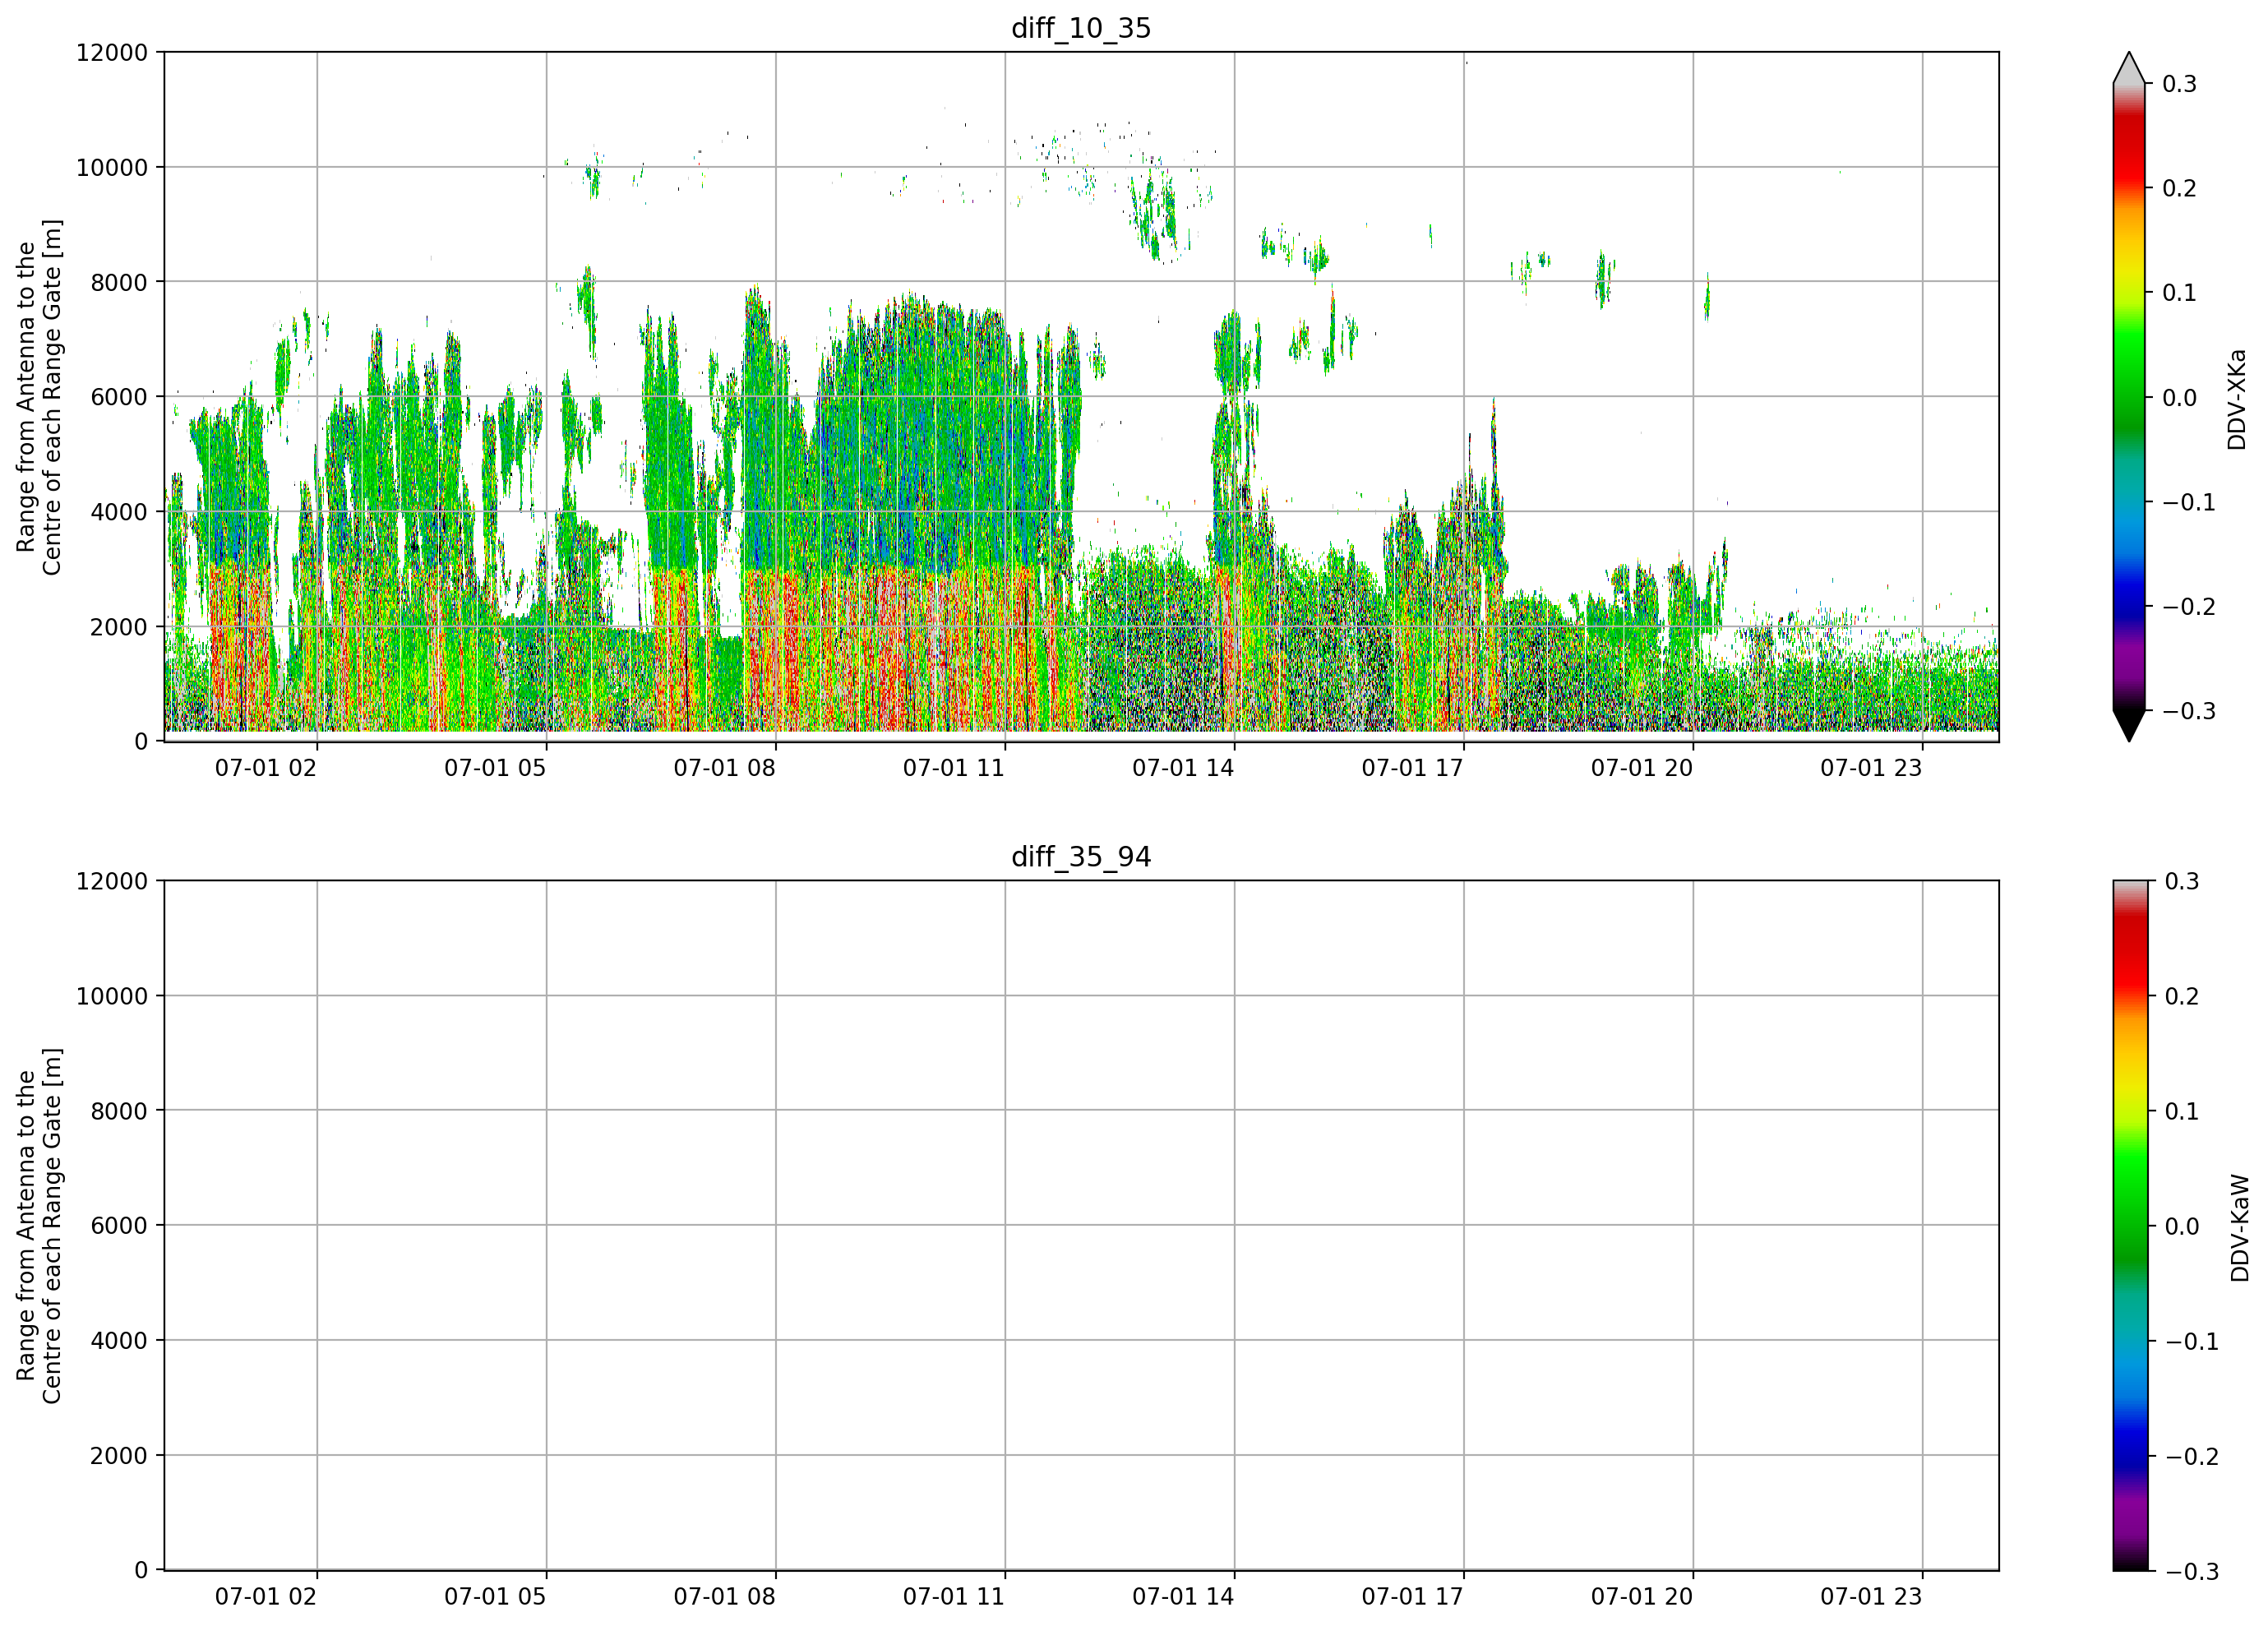Click the 12000 tick label on diff_10_35
Image resolution: width=2268 pixels, height=1626 pixels.
click(x=112, y=52)
